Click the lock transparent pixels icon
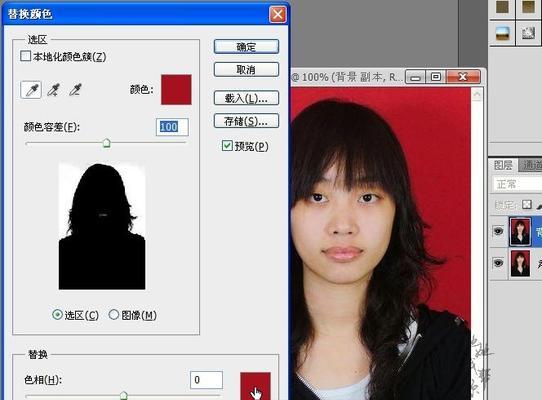 click(527, 205)
